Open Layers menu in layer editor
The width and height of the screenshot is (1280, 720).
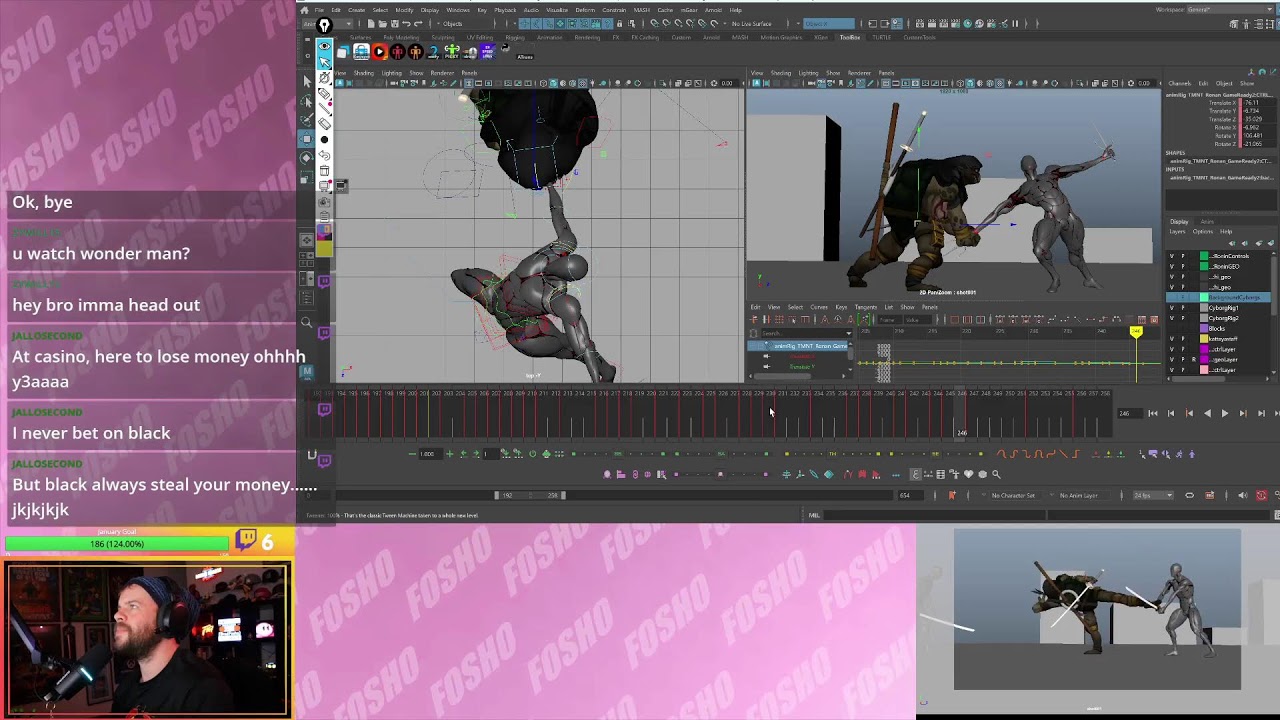click(x=1177, y=232)
